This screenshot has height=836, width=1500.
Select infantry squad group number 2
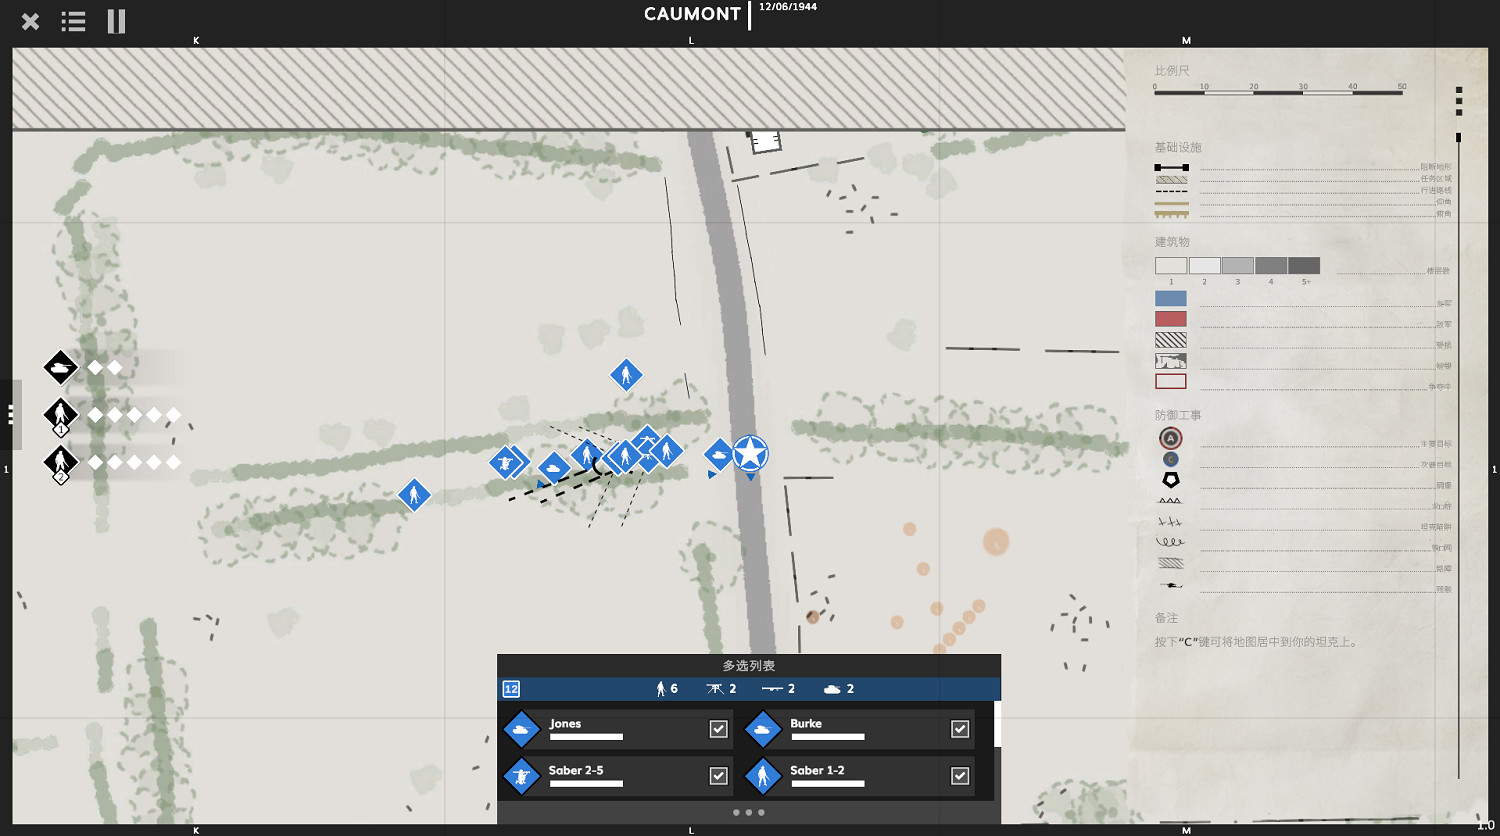pyautogui.click(x=61, y=462)
